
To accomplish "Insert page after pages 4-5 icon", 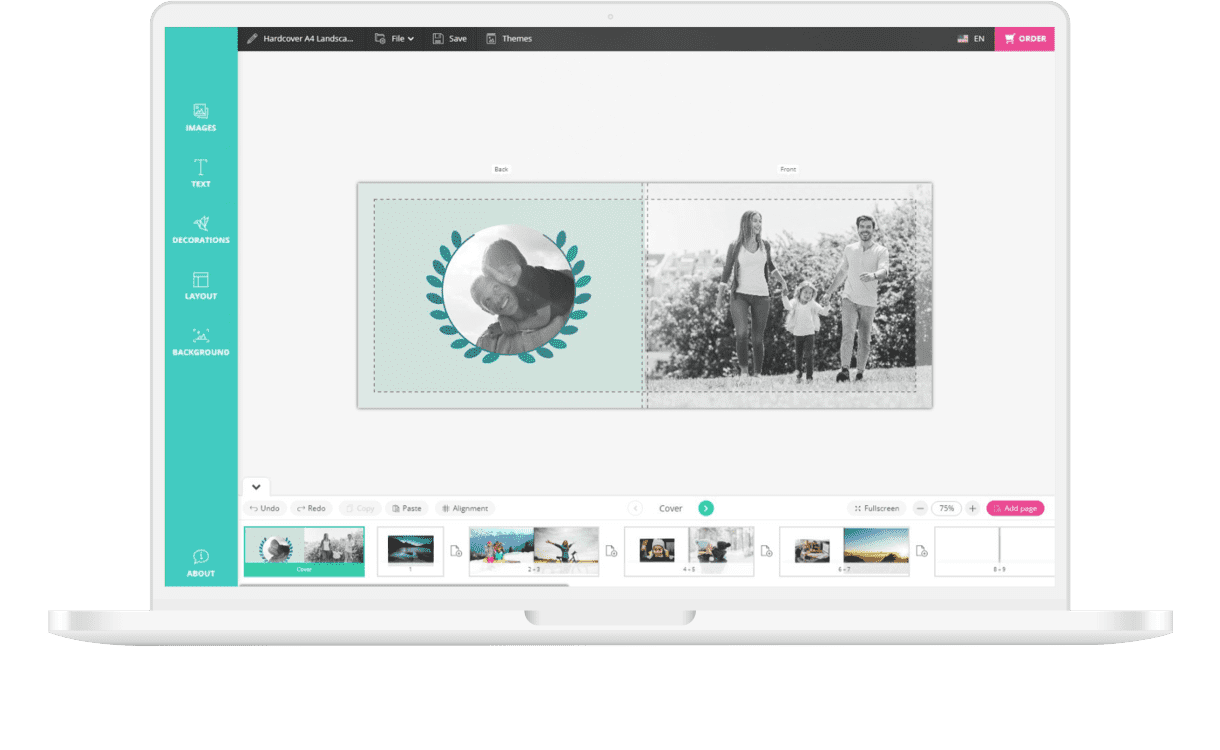I will [x=767, y=551].
